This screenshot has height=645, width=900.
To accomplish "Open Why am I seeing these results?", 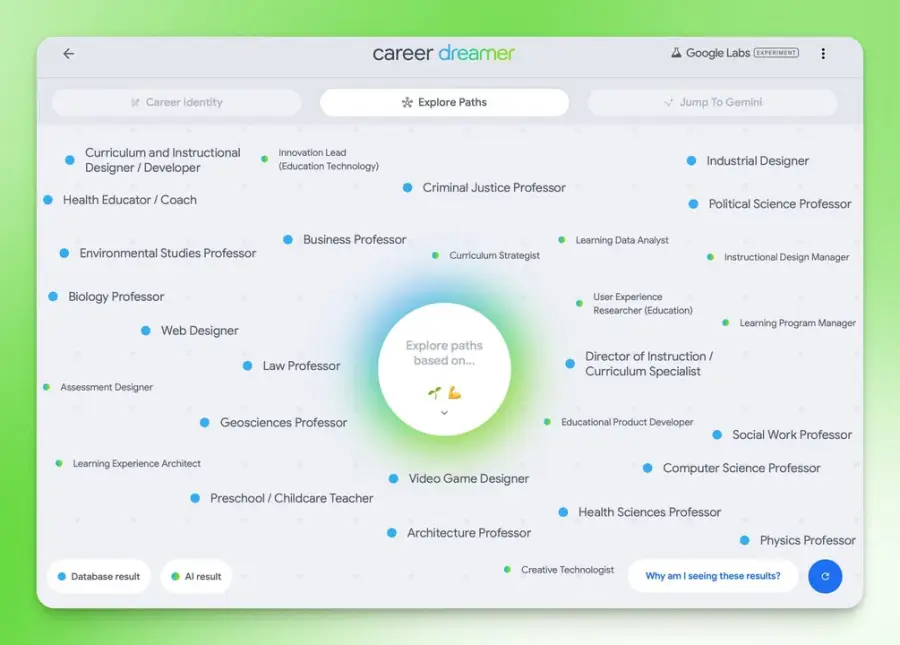I will pyautogui.click(x=713, y=576).
